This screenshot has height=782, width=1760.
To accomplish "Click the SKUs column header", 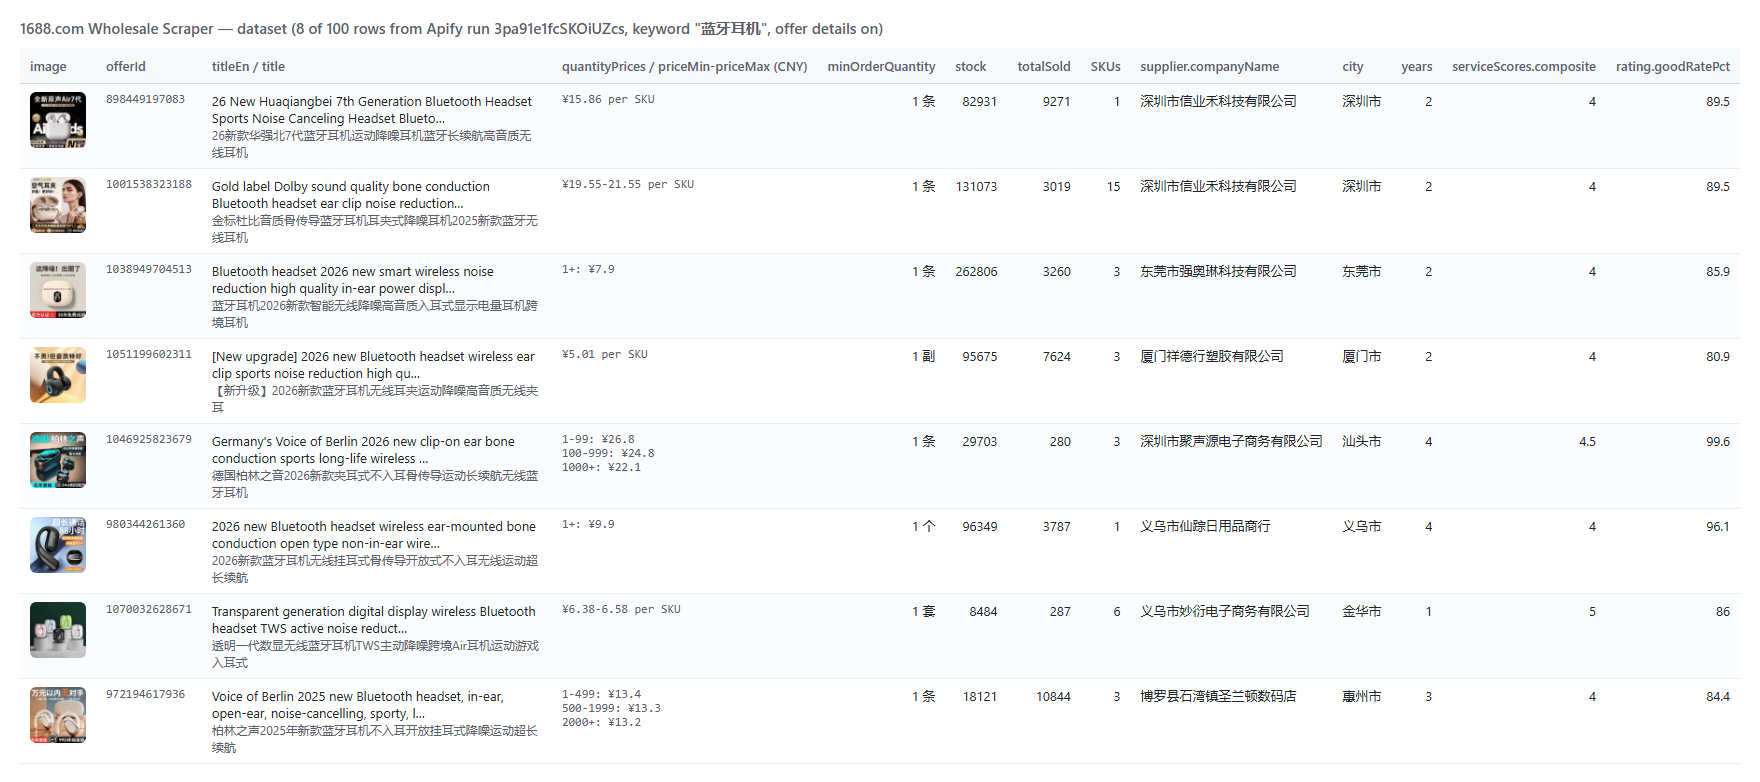I will coord(1105,67).
